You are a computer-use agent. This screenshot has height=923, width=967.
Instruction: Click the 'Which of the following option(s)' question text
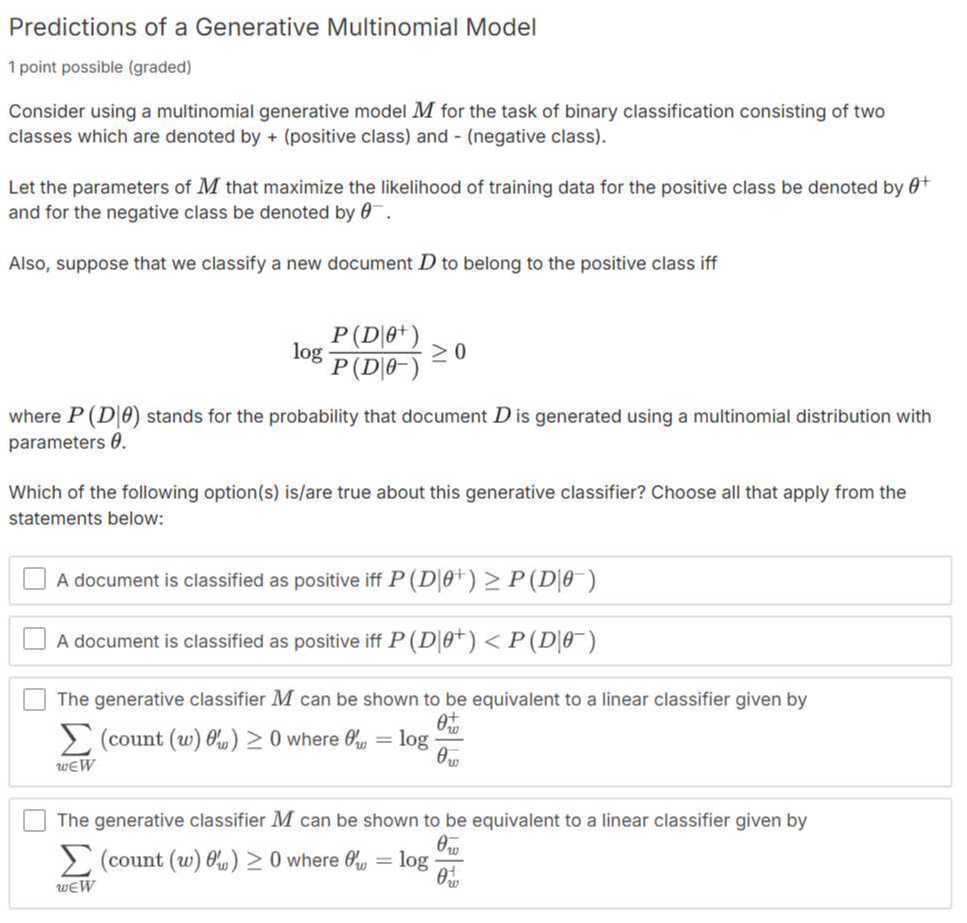point(457,505)
